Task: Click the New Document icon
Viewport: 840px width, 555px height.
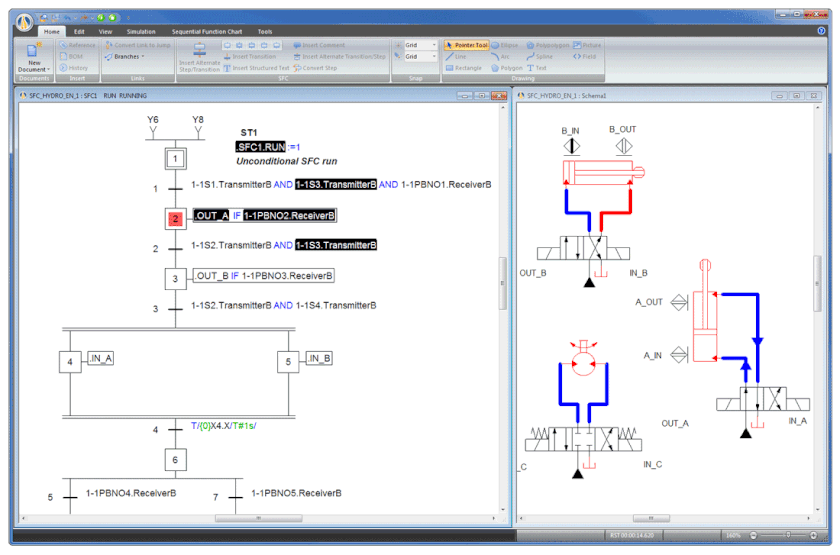Action: [32, 50]
